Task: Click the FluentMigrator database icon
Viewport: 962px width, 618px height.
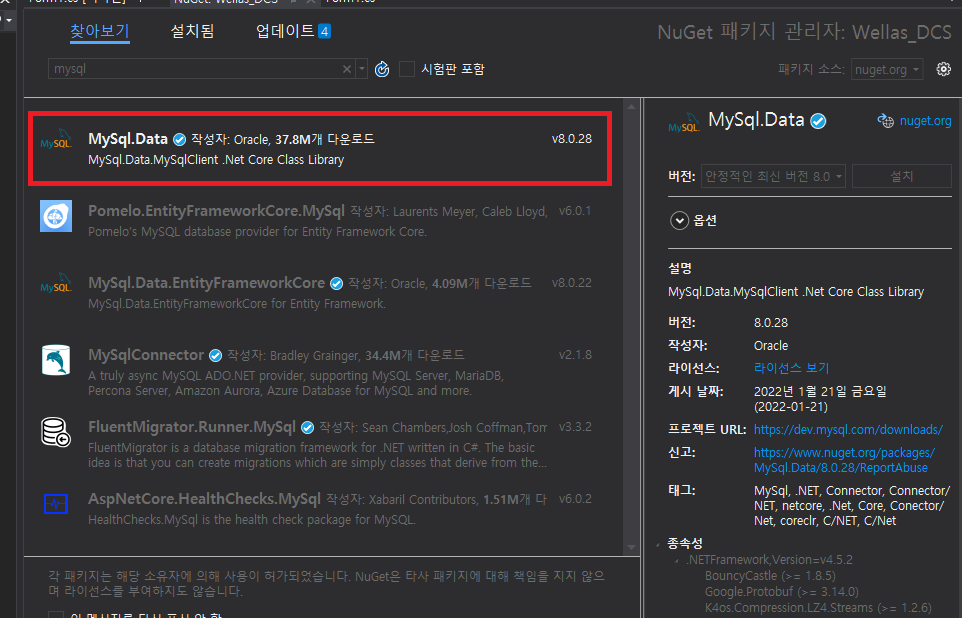Action: [56, 432]
